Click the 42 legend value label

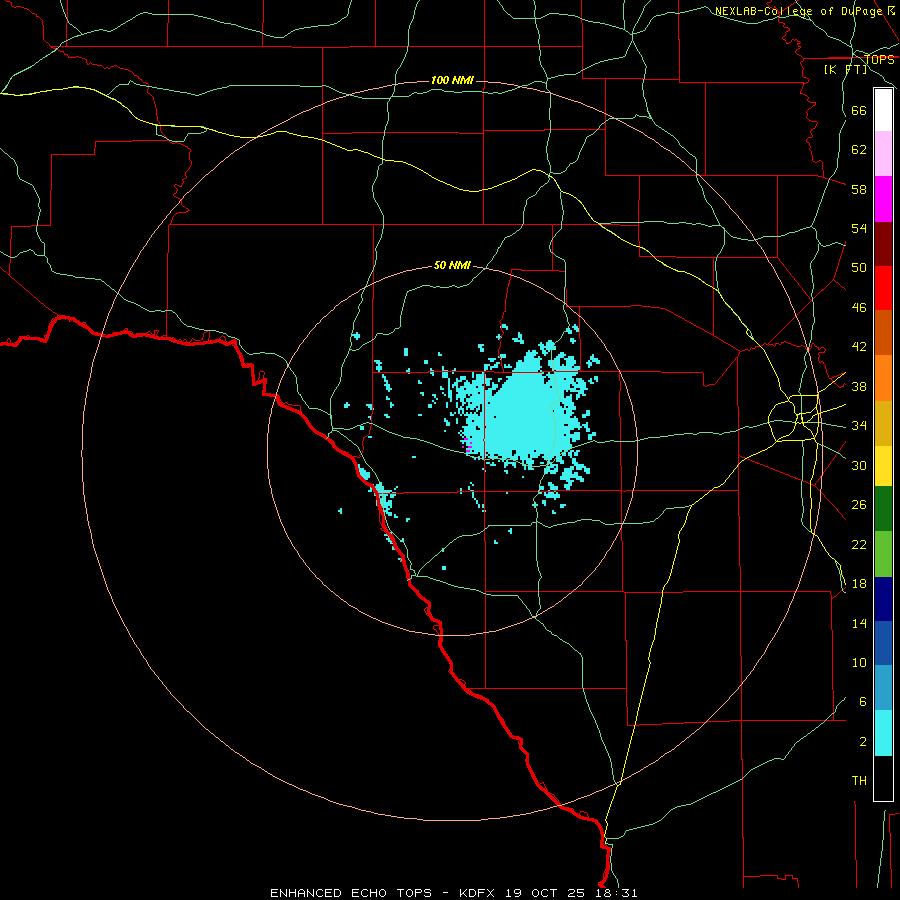pos(859,347)
